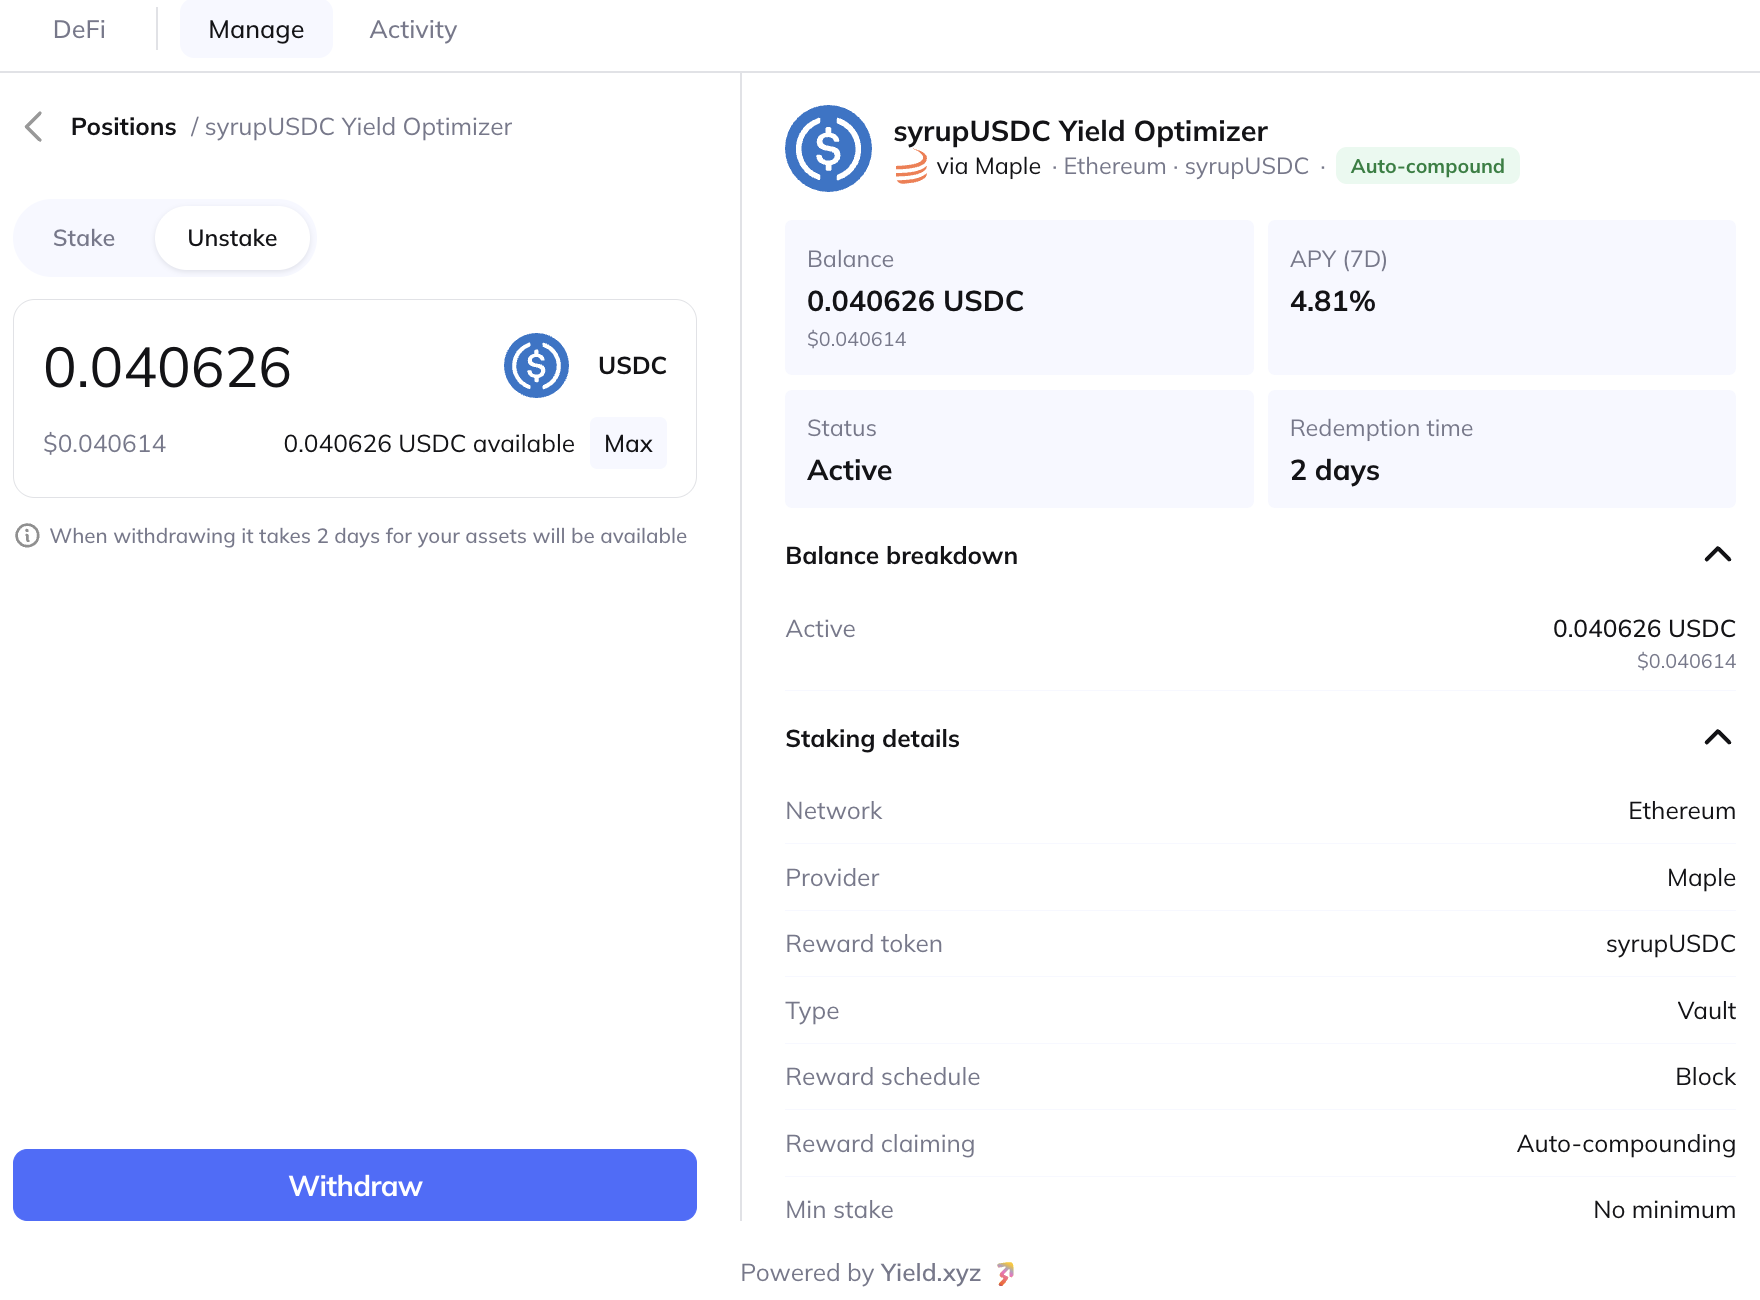The image size is (1760, 1300).
Task: Click the Provider value Maple
Action: [x=1701, y=878]
